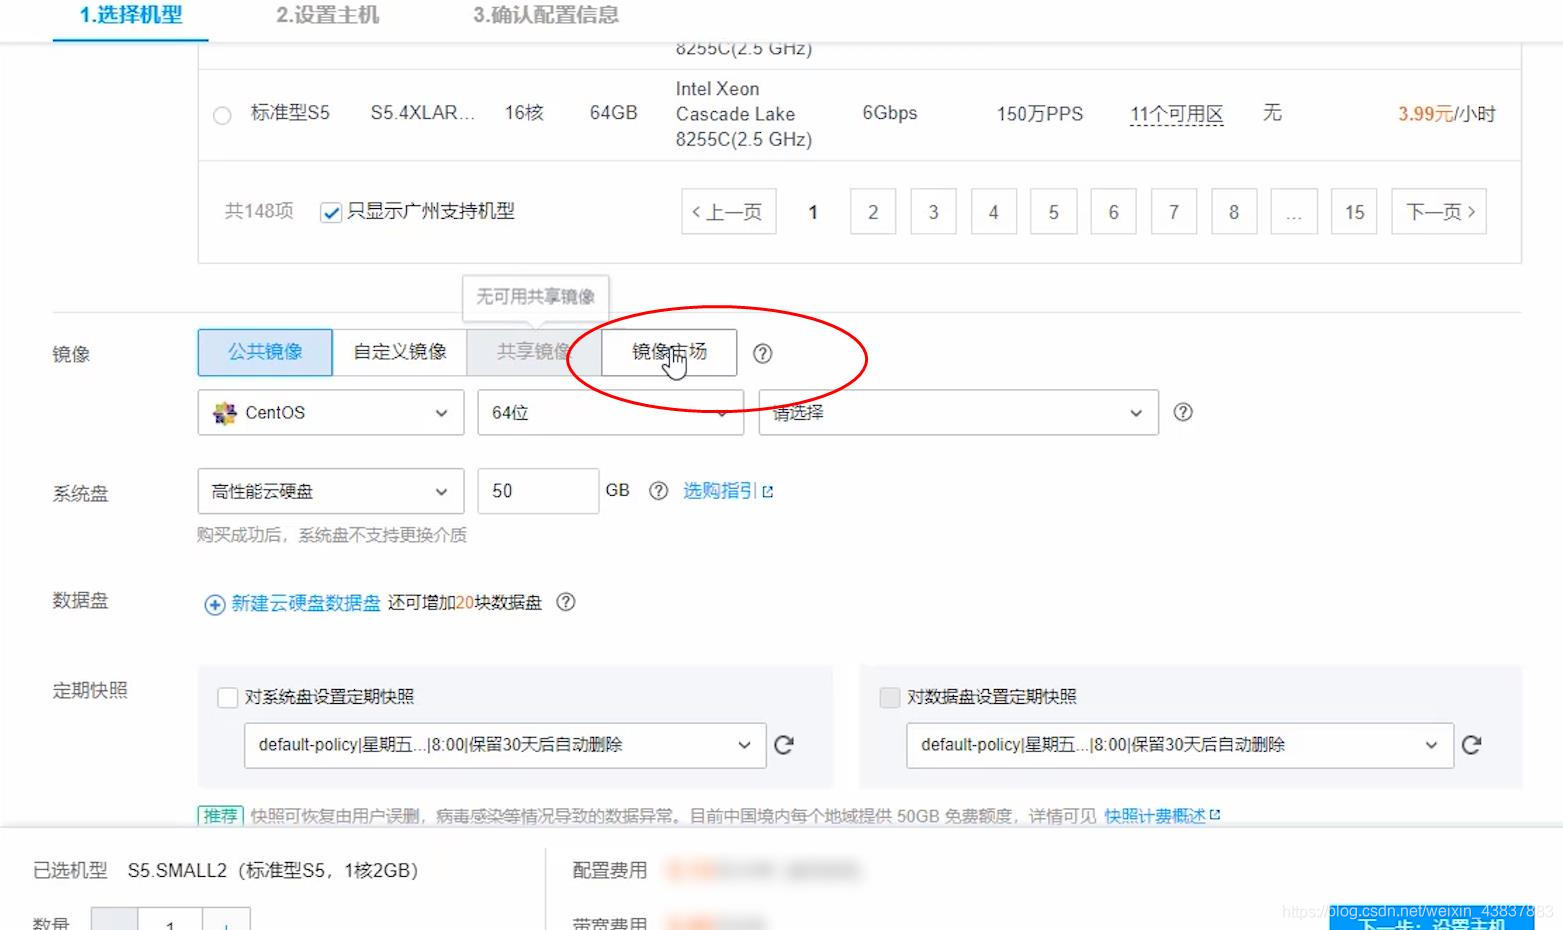The width and height of the screenshot is (1563, 930).
Task: Click system disk size field showing 50
Action: point(538,491)
